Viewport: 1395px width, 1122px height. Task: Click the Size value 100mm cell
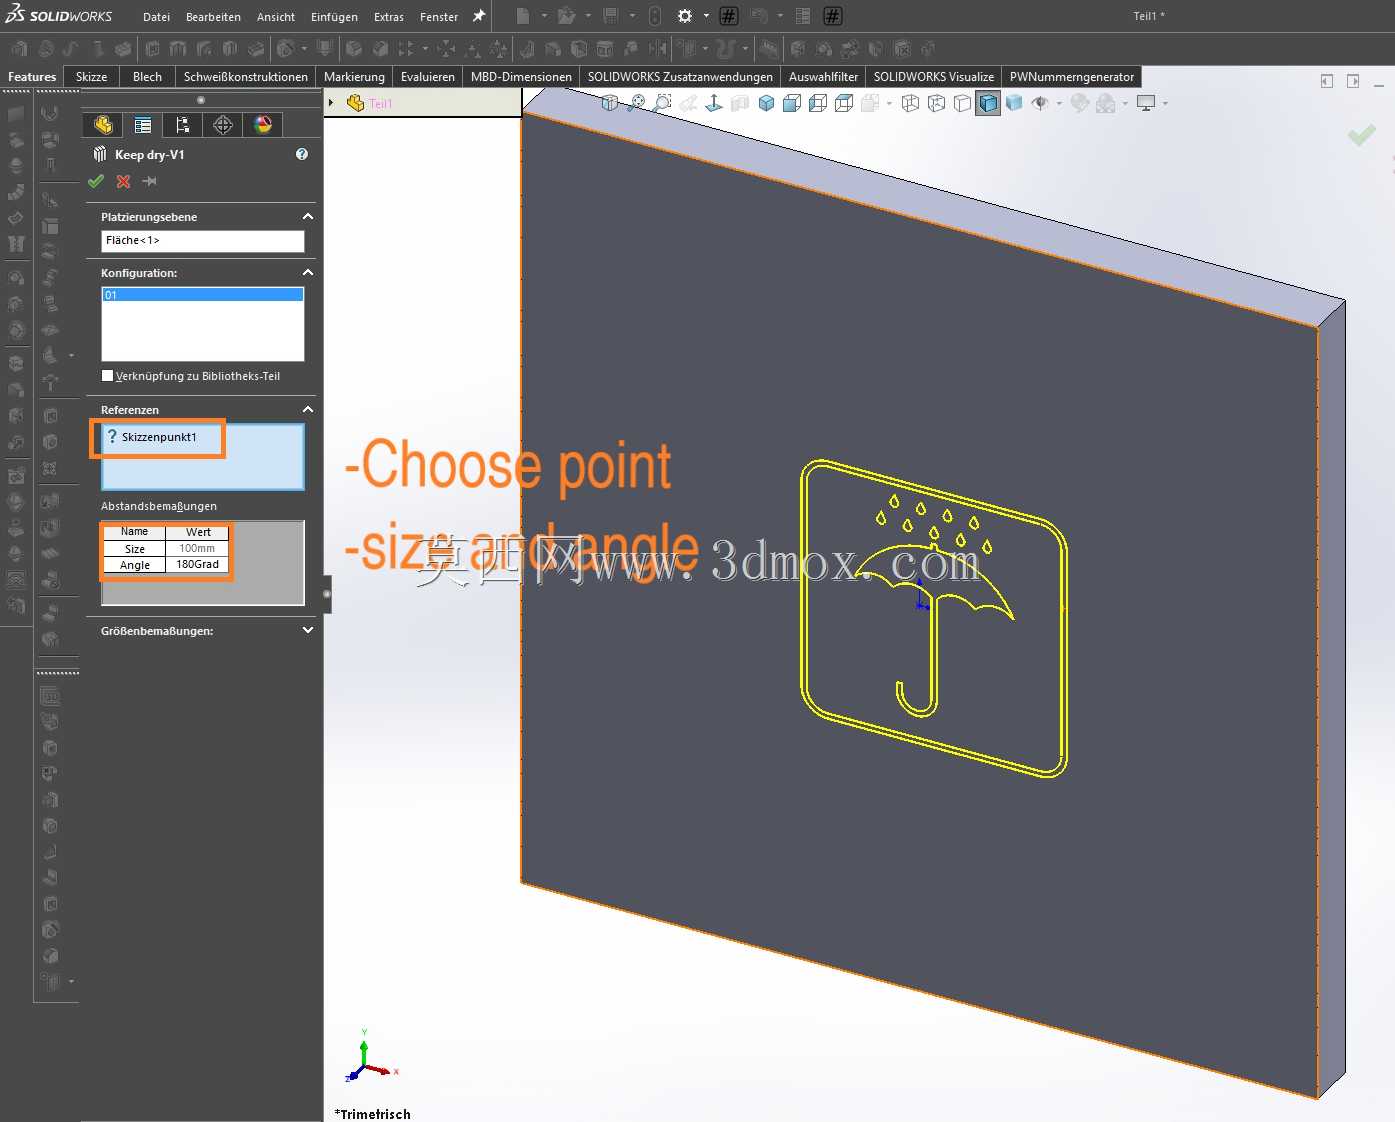click(x=197, y=548)
